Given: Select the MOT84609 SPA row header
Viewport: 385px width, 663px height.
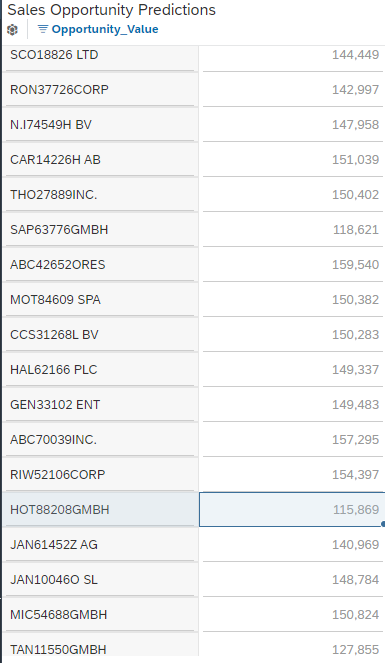Looking at the screenshot, I should (x=101, y=300).
